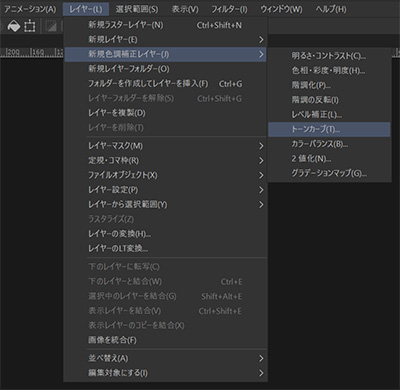Click the disabled 表示レイヤーのコピーを結合(X) item
This screenshot has height=390, width=400.
tap(165, 326)
